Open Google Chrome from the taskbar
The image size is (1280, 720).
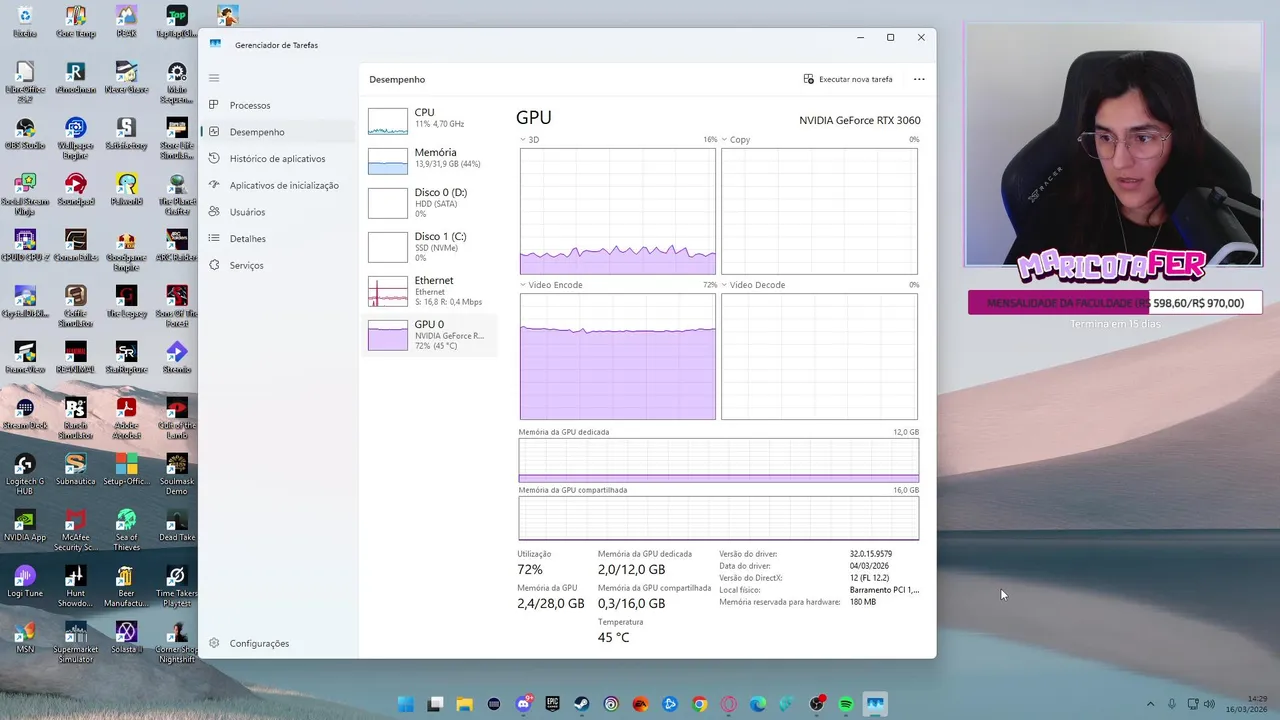[x=699, y=704]
